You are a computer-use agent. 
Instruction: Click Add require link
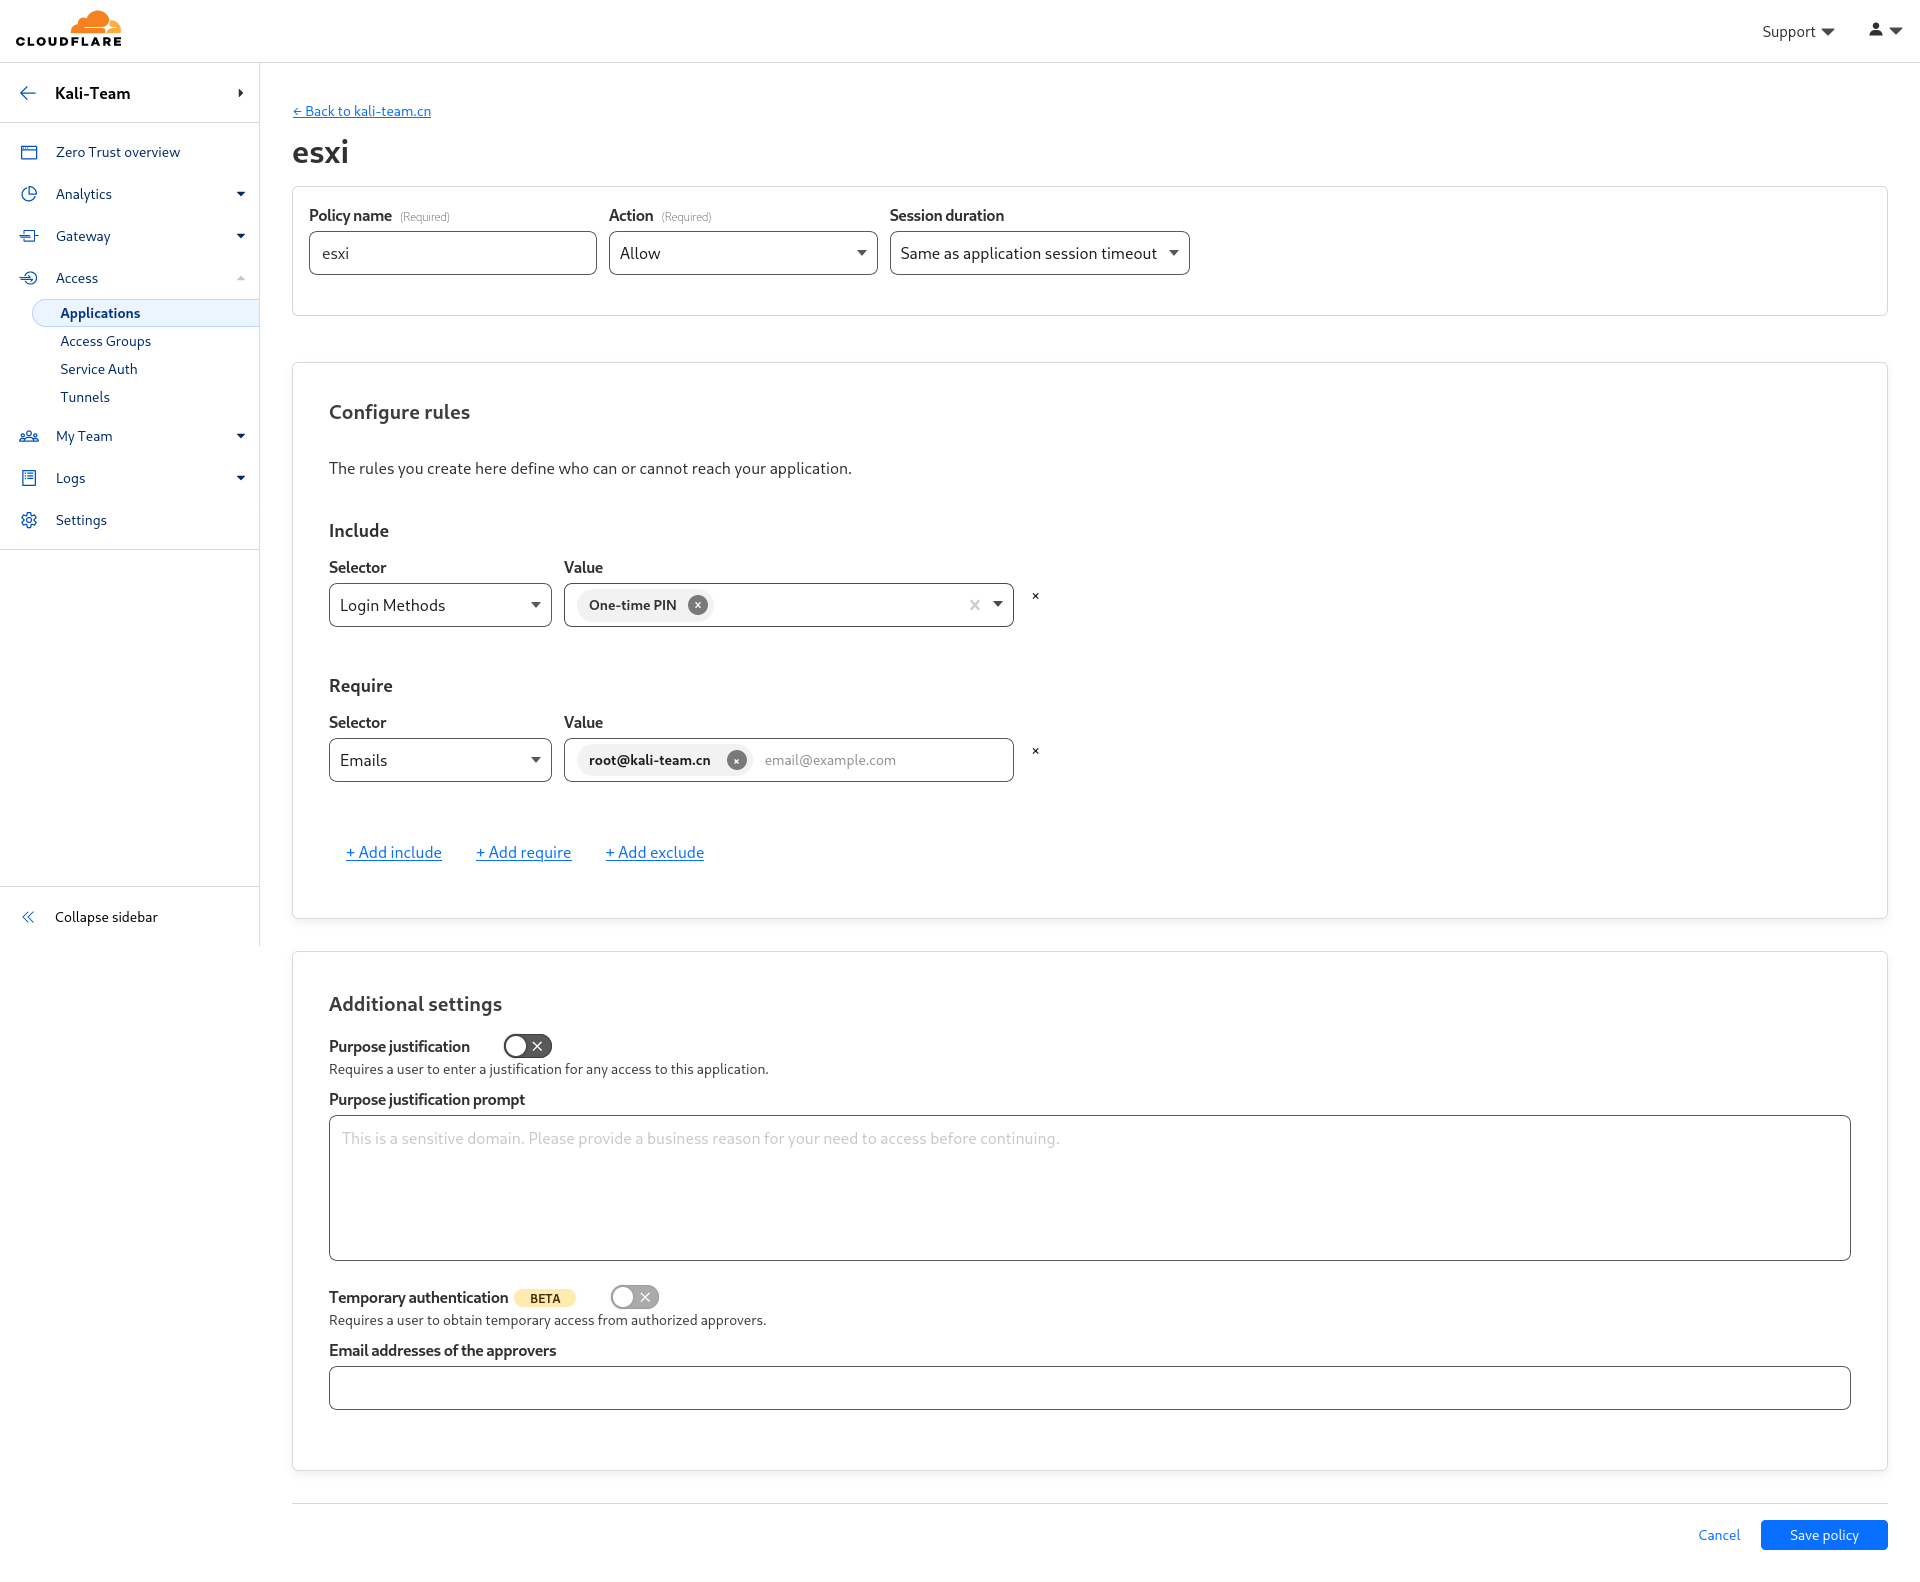524,852
